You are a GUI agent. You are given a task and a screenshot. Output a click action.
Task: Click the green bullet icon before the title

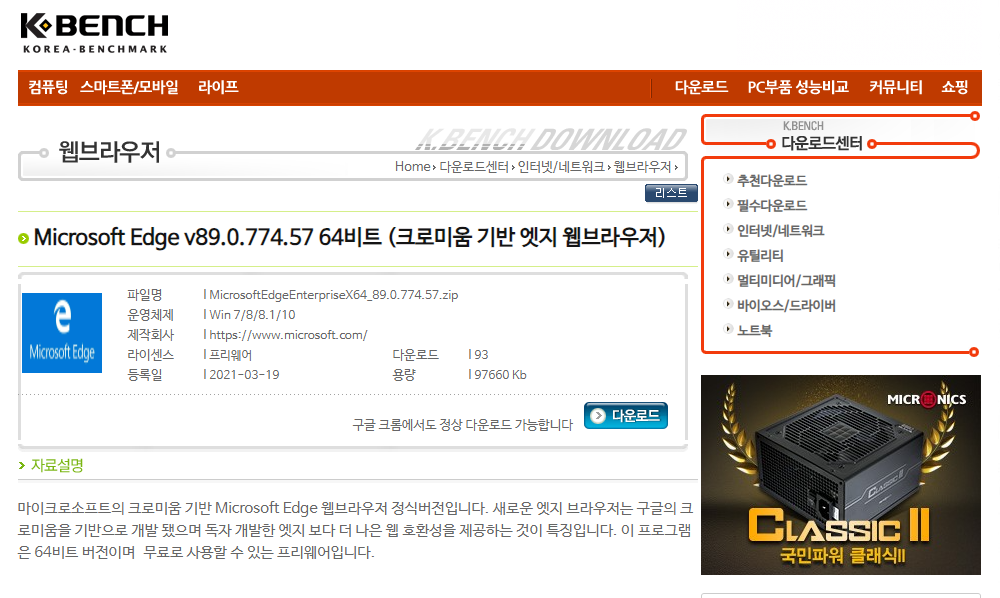coord(24,238)
